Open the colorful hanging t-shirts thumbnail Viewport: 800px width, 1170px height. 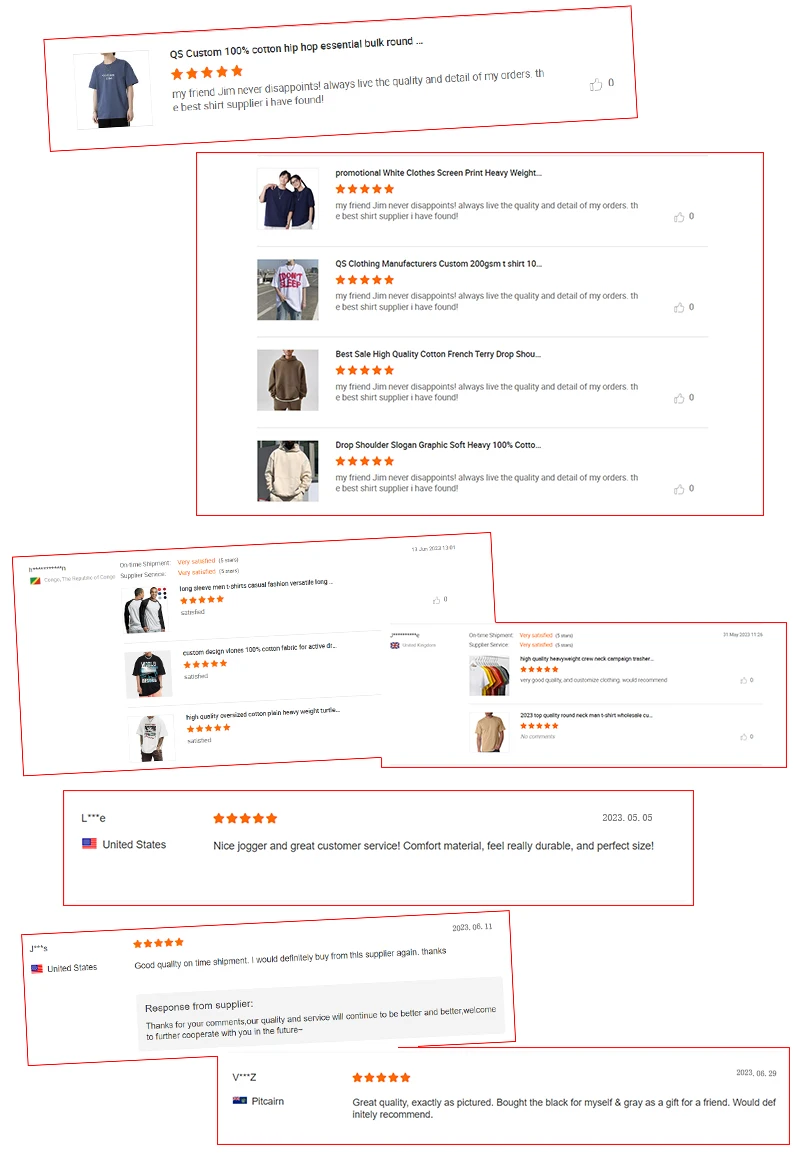[x=489, y=675]
